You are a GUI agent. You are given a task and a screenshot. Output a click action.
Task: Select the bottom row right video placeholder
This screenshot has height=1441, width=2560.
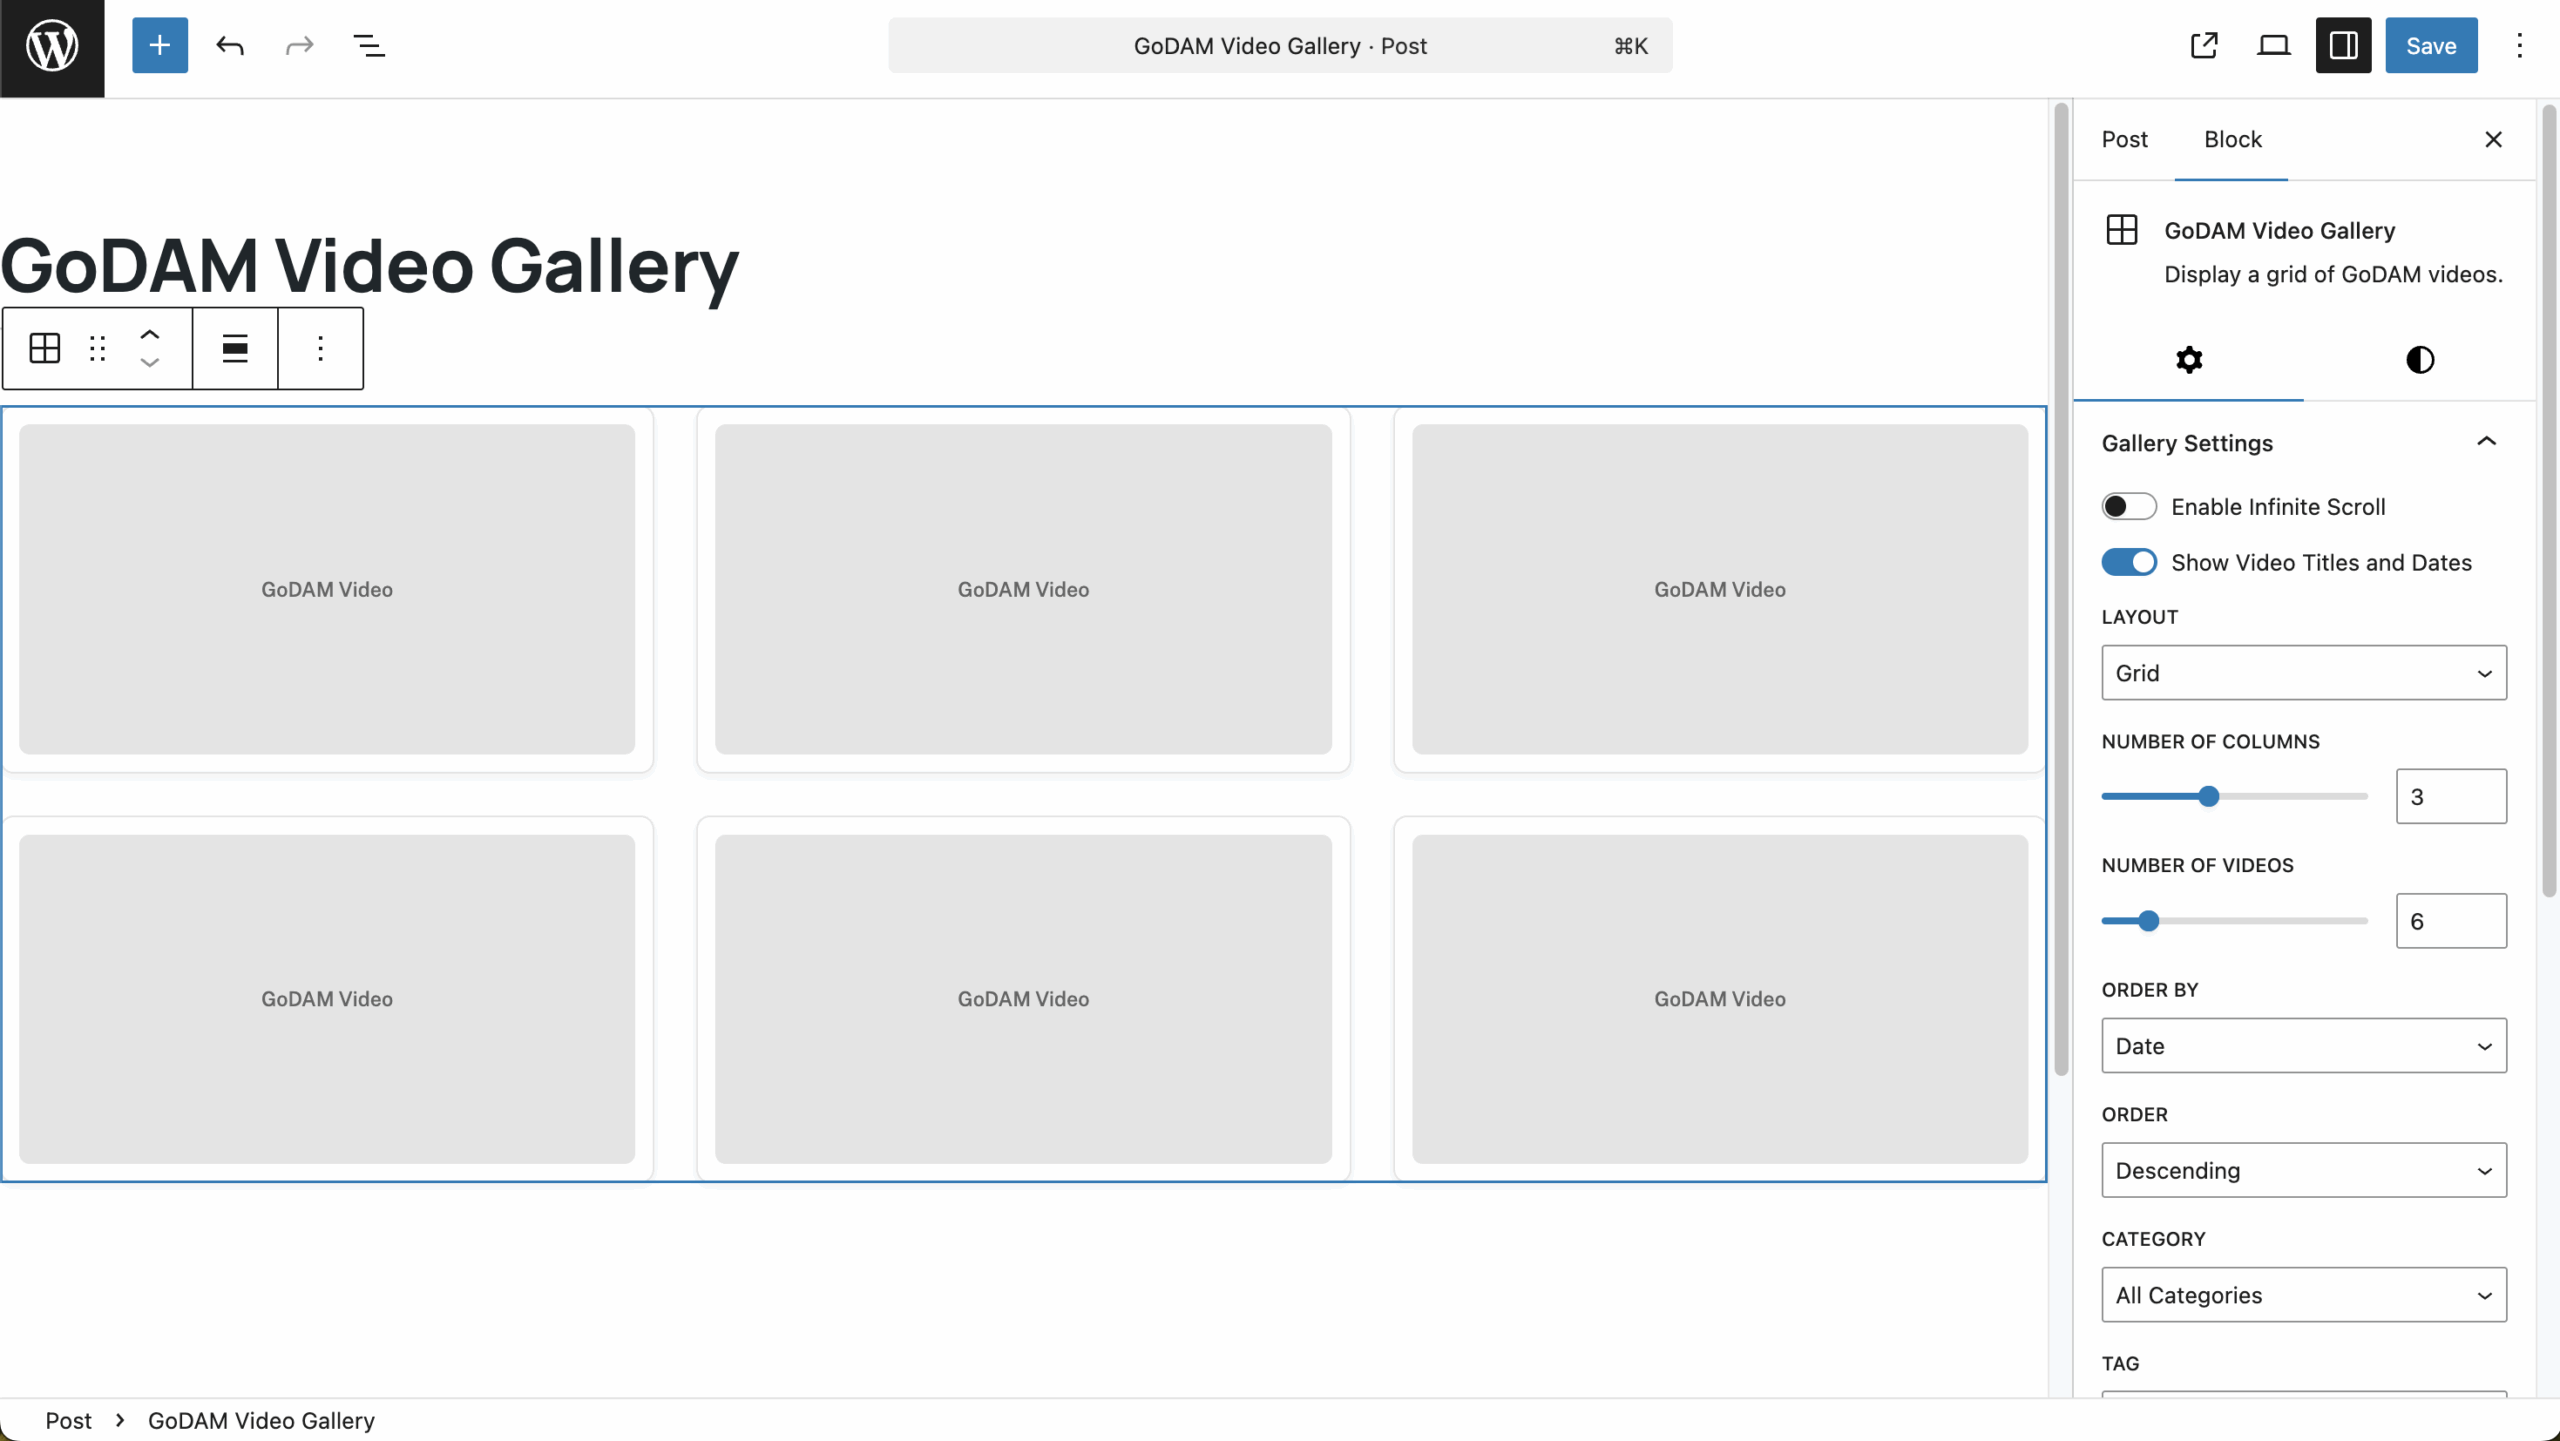pos(1720,999)
